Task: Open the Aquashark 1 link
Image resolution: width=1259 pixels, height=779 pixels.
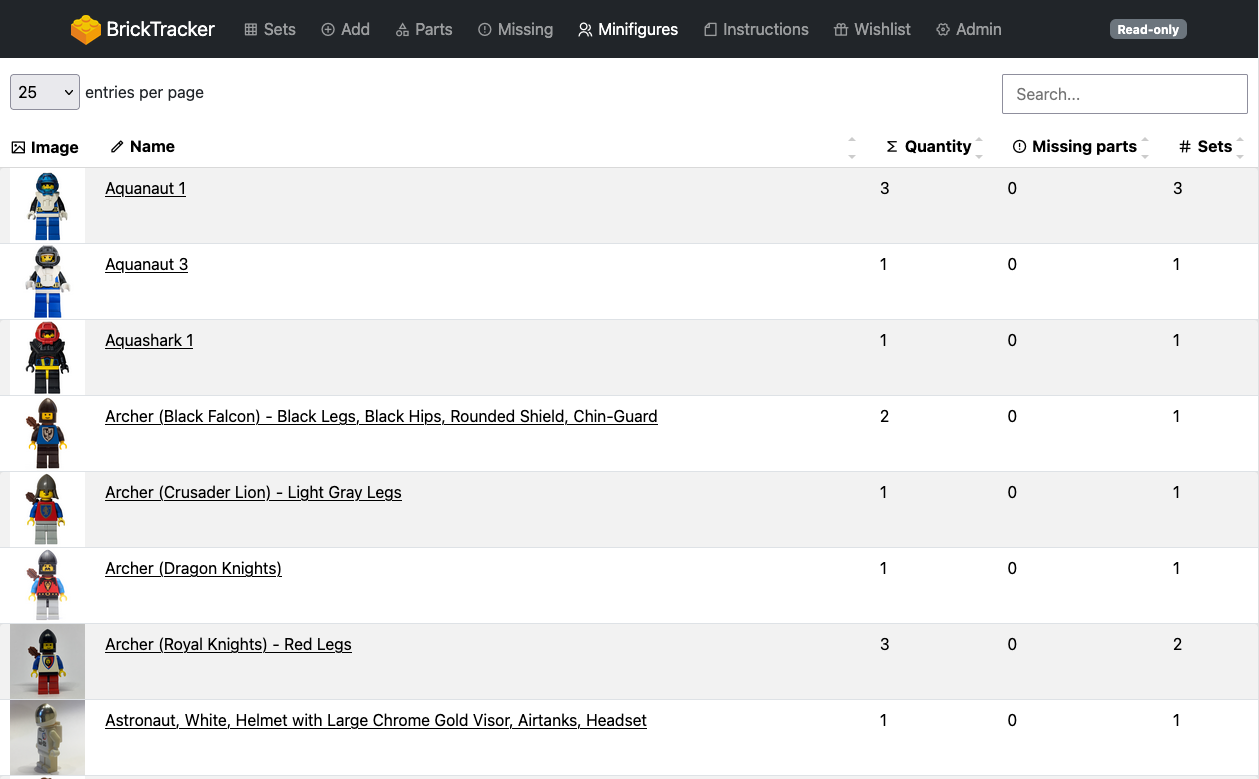Action: (149, 340)
